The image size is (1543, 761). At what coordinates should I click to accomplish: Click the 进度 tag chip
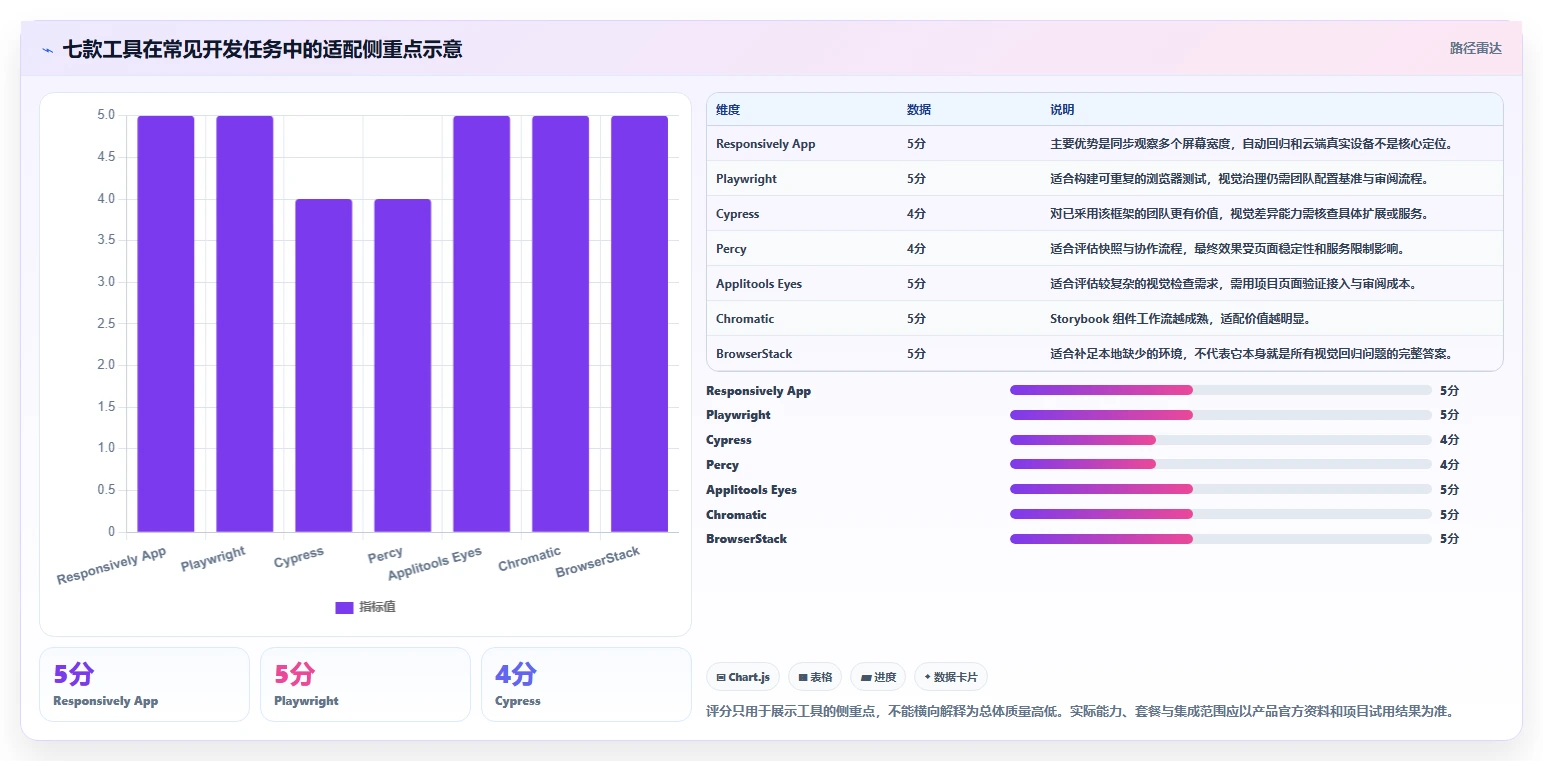coord(878,677)
